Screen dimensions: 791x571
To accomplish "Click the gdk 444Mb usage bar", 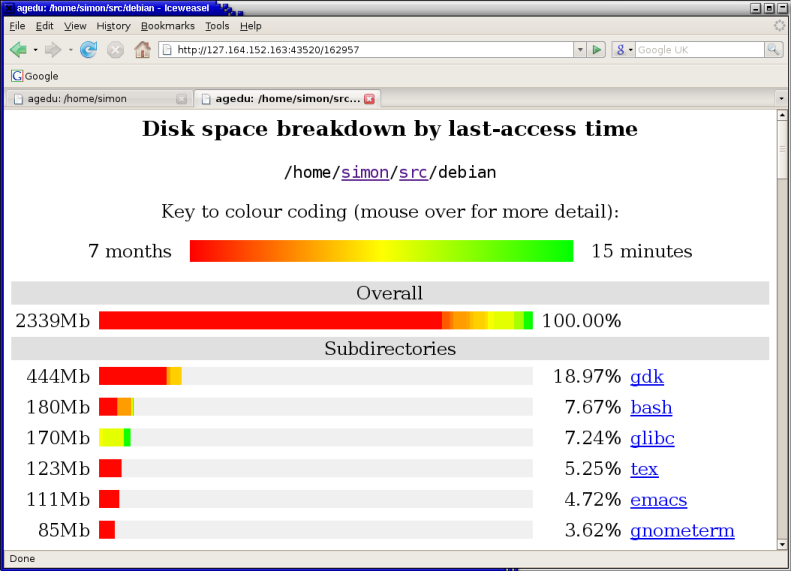I will (140, 376).
